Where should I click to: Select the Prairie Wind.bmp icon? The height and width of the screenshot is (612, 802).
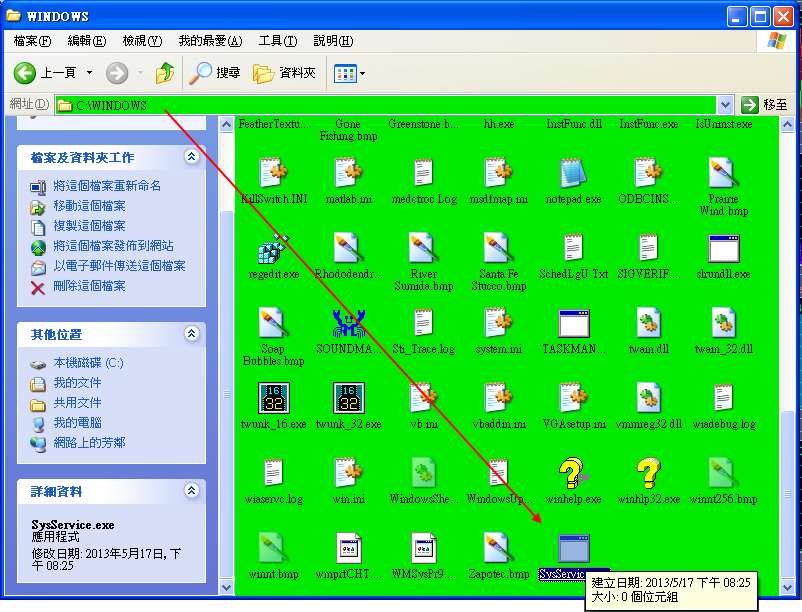[723, 173]
